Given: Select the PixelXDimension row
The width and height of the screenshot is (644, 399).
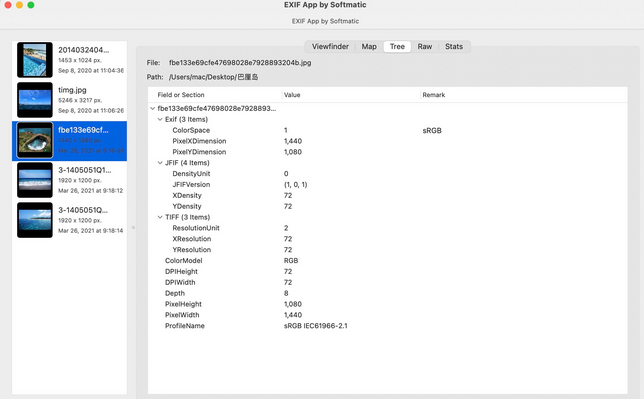Looking at the screenshot, I should [388, 141].
